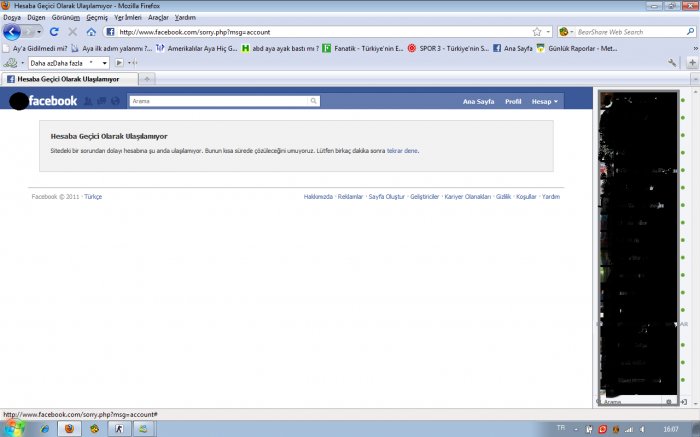This screenshot has width=700, height=437.
Task: Switch to Firefox in the taskbar
Action: [x=69, y=429]
